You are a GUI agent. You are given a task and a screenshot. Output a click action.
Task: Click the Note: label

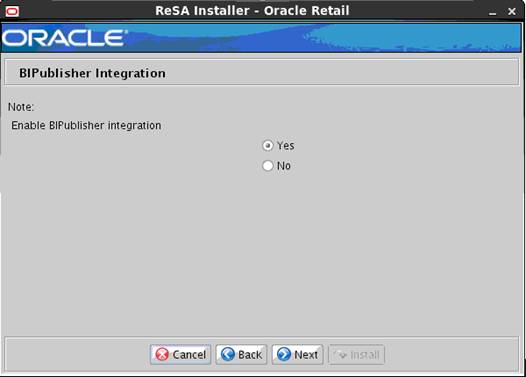tap(21, 107)
